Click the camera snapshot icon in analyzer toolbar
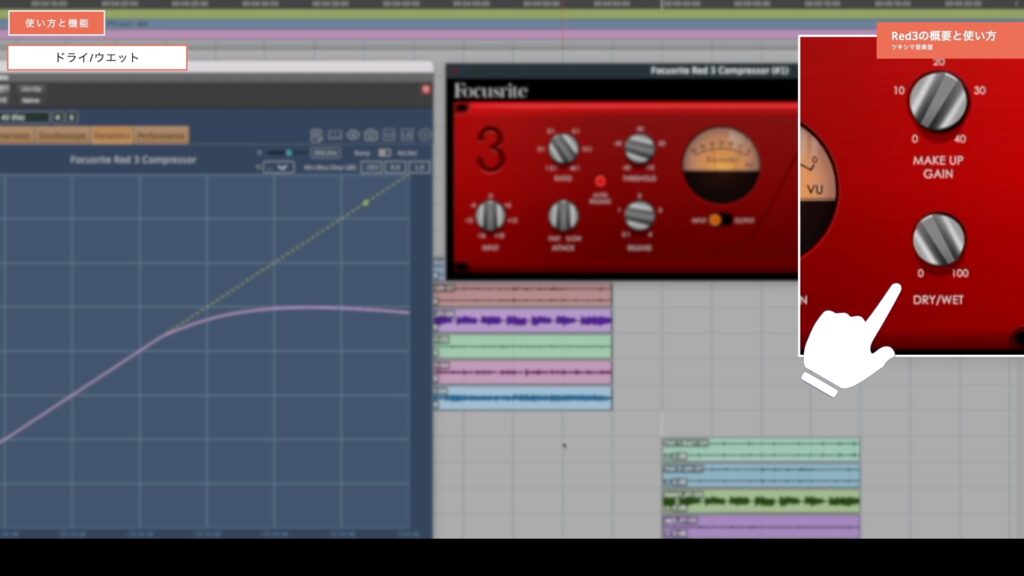Screen dimensions: 1024x576 point(371,135)
